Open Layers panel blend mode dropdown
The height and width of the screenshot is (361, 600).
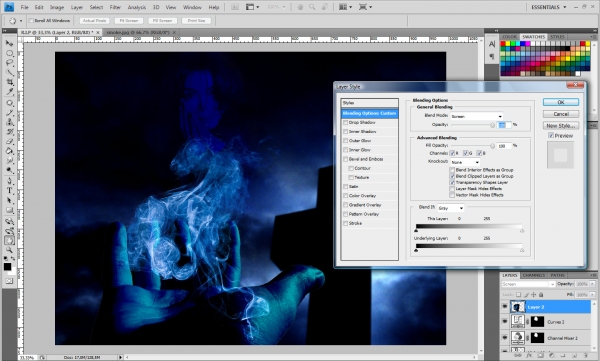pos(528,284)
